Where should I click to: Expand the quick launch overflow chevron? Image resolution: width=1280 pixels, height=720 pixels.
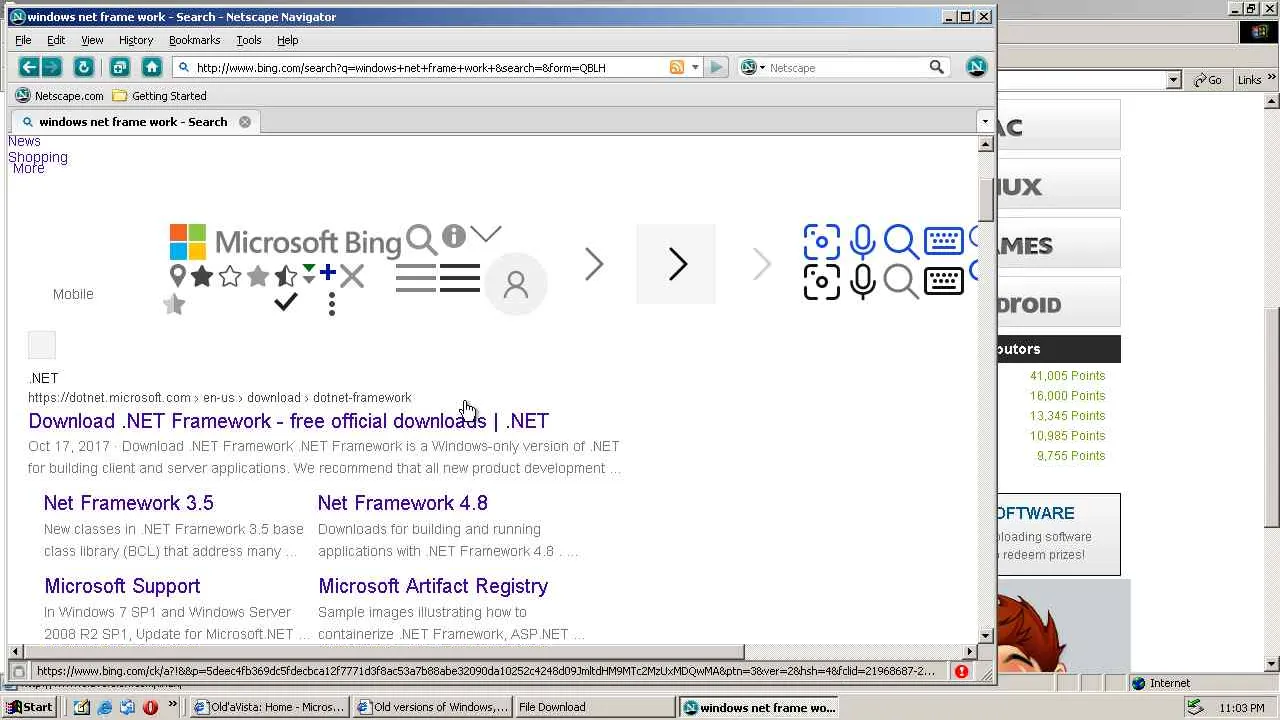(x=172, y=706)
